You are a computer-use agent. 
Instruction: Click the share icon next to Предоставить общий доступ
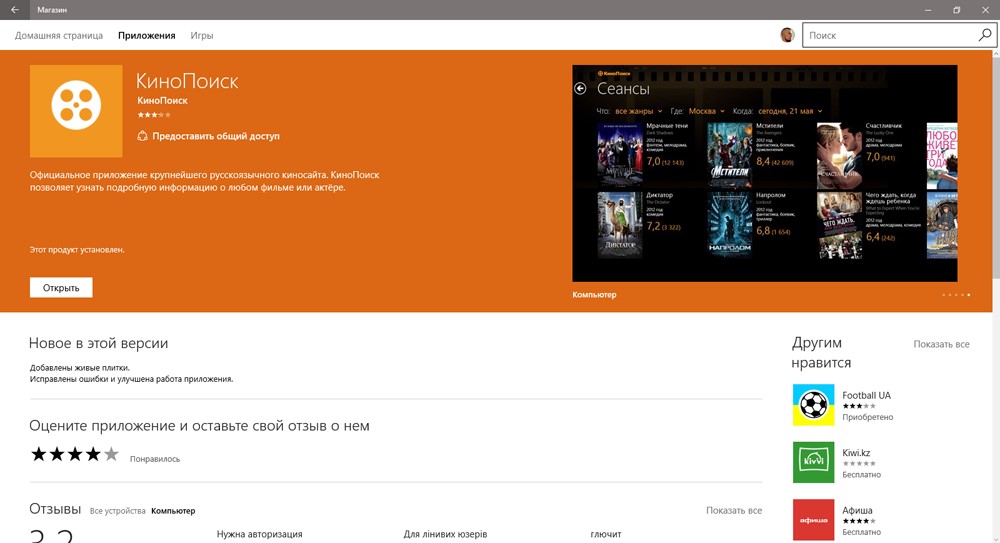(142, 136)
